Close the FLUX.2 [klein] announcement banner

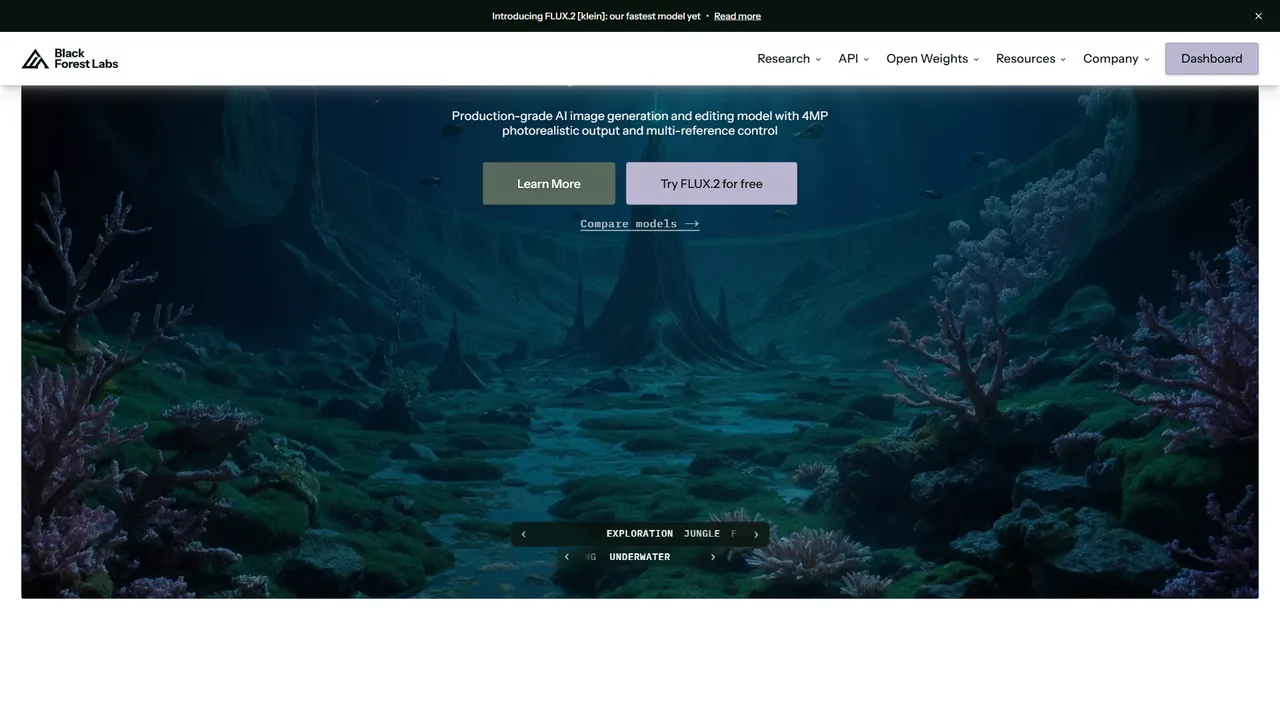pyautogui.click(x=1258, y=16)
